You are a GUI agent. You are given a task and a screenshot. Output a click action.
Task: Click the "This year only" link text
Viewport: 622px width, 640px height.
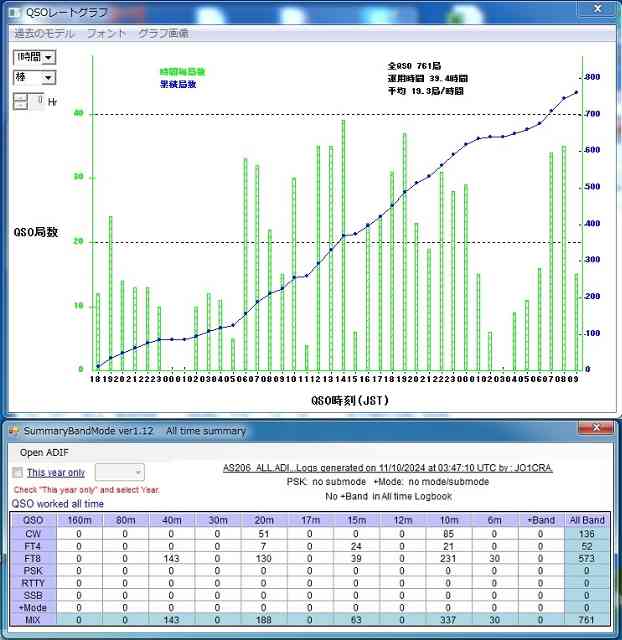coord(56,472)
